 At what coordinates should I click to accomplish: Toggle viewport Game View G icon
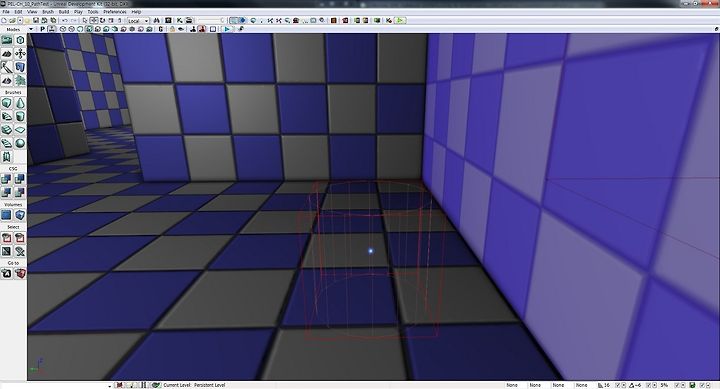161,29
